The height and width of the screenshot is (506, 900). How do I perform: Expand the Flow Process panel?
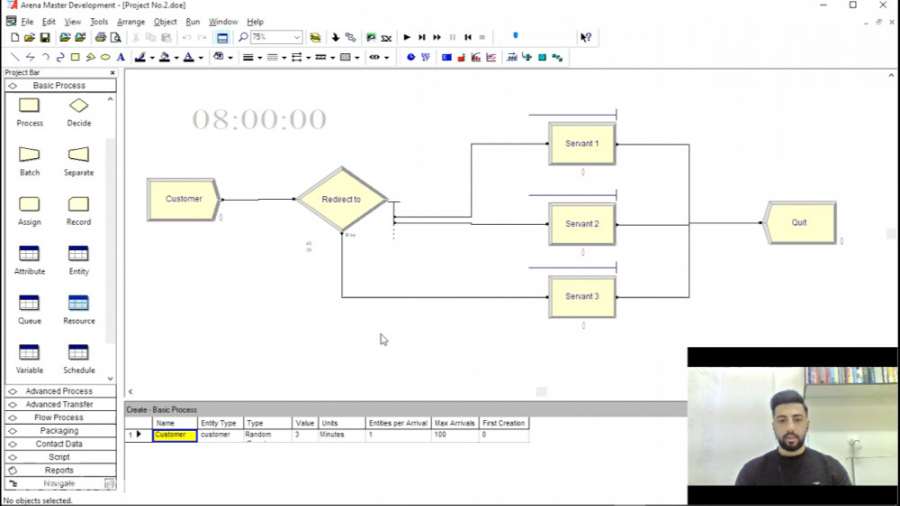(x=60, y=418)
